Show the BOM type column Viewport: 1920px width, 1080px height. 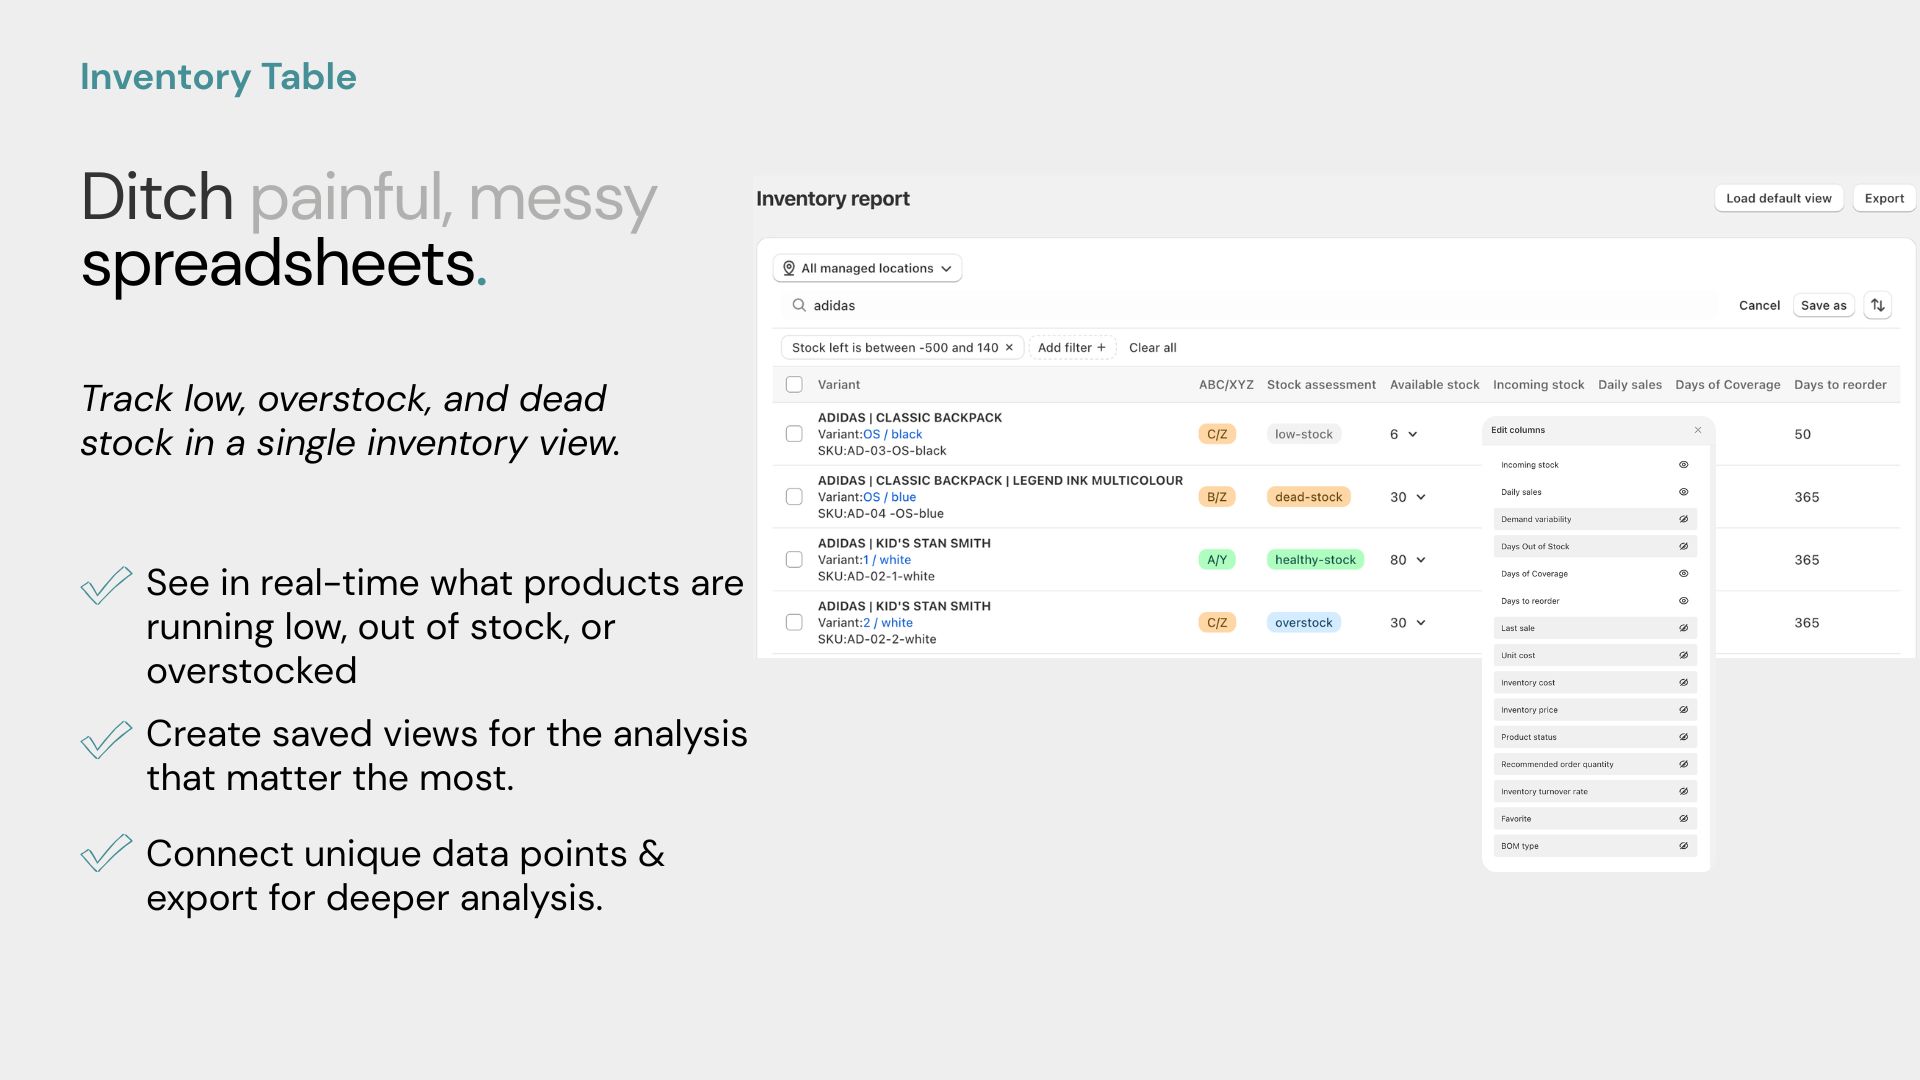pyautogui.click(x=1683, y=846)
